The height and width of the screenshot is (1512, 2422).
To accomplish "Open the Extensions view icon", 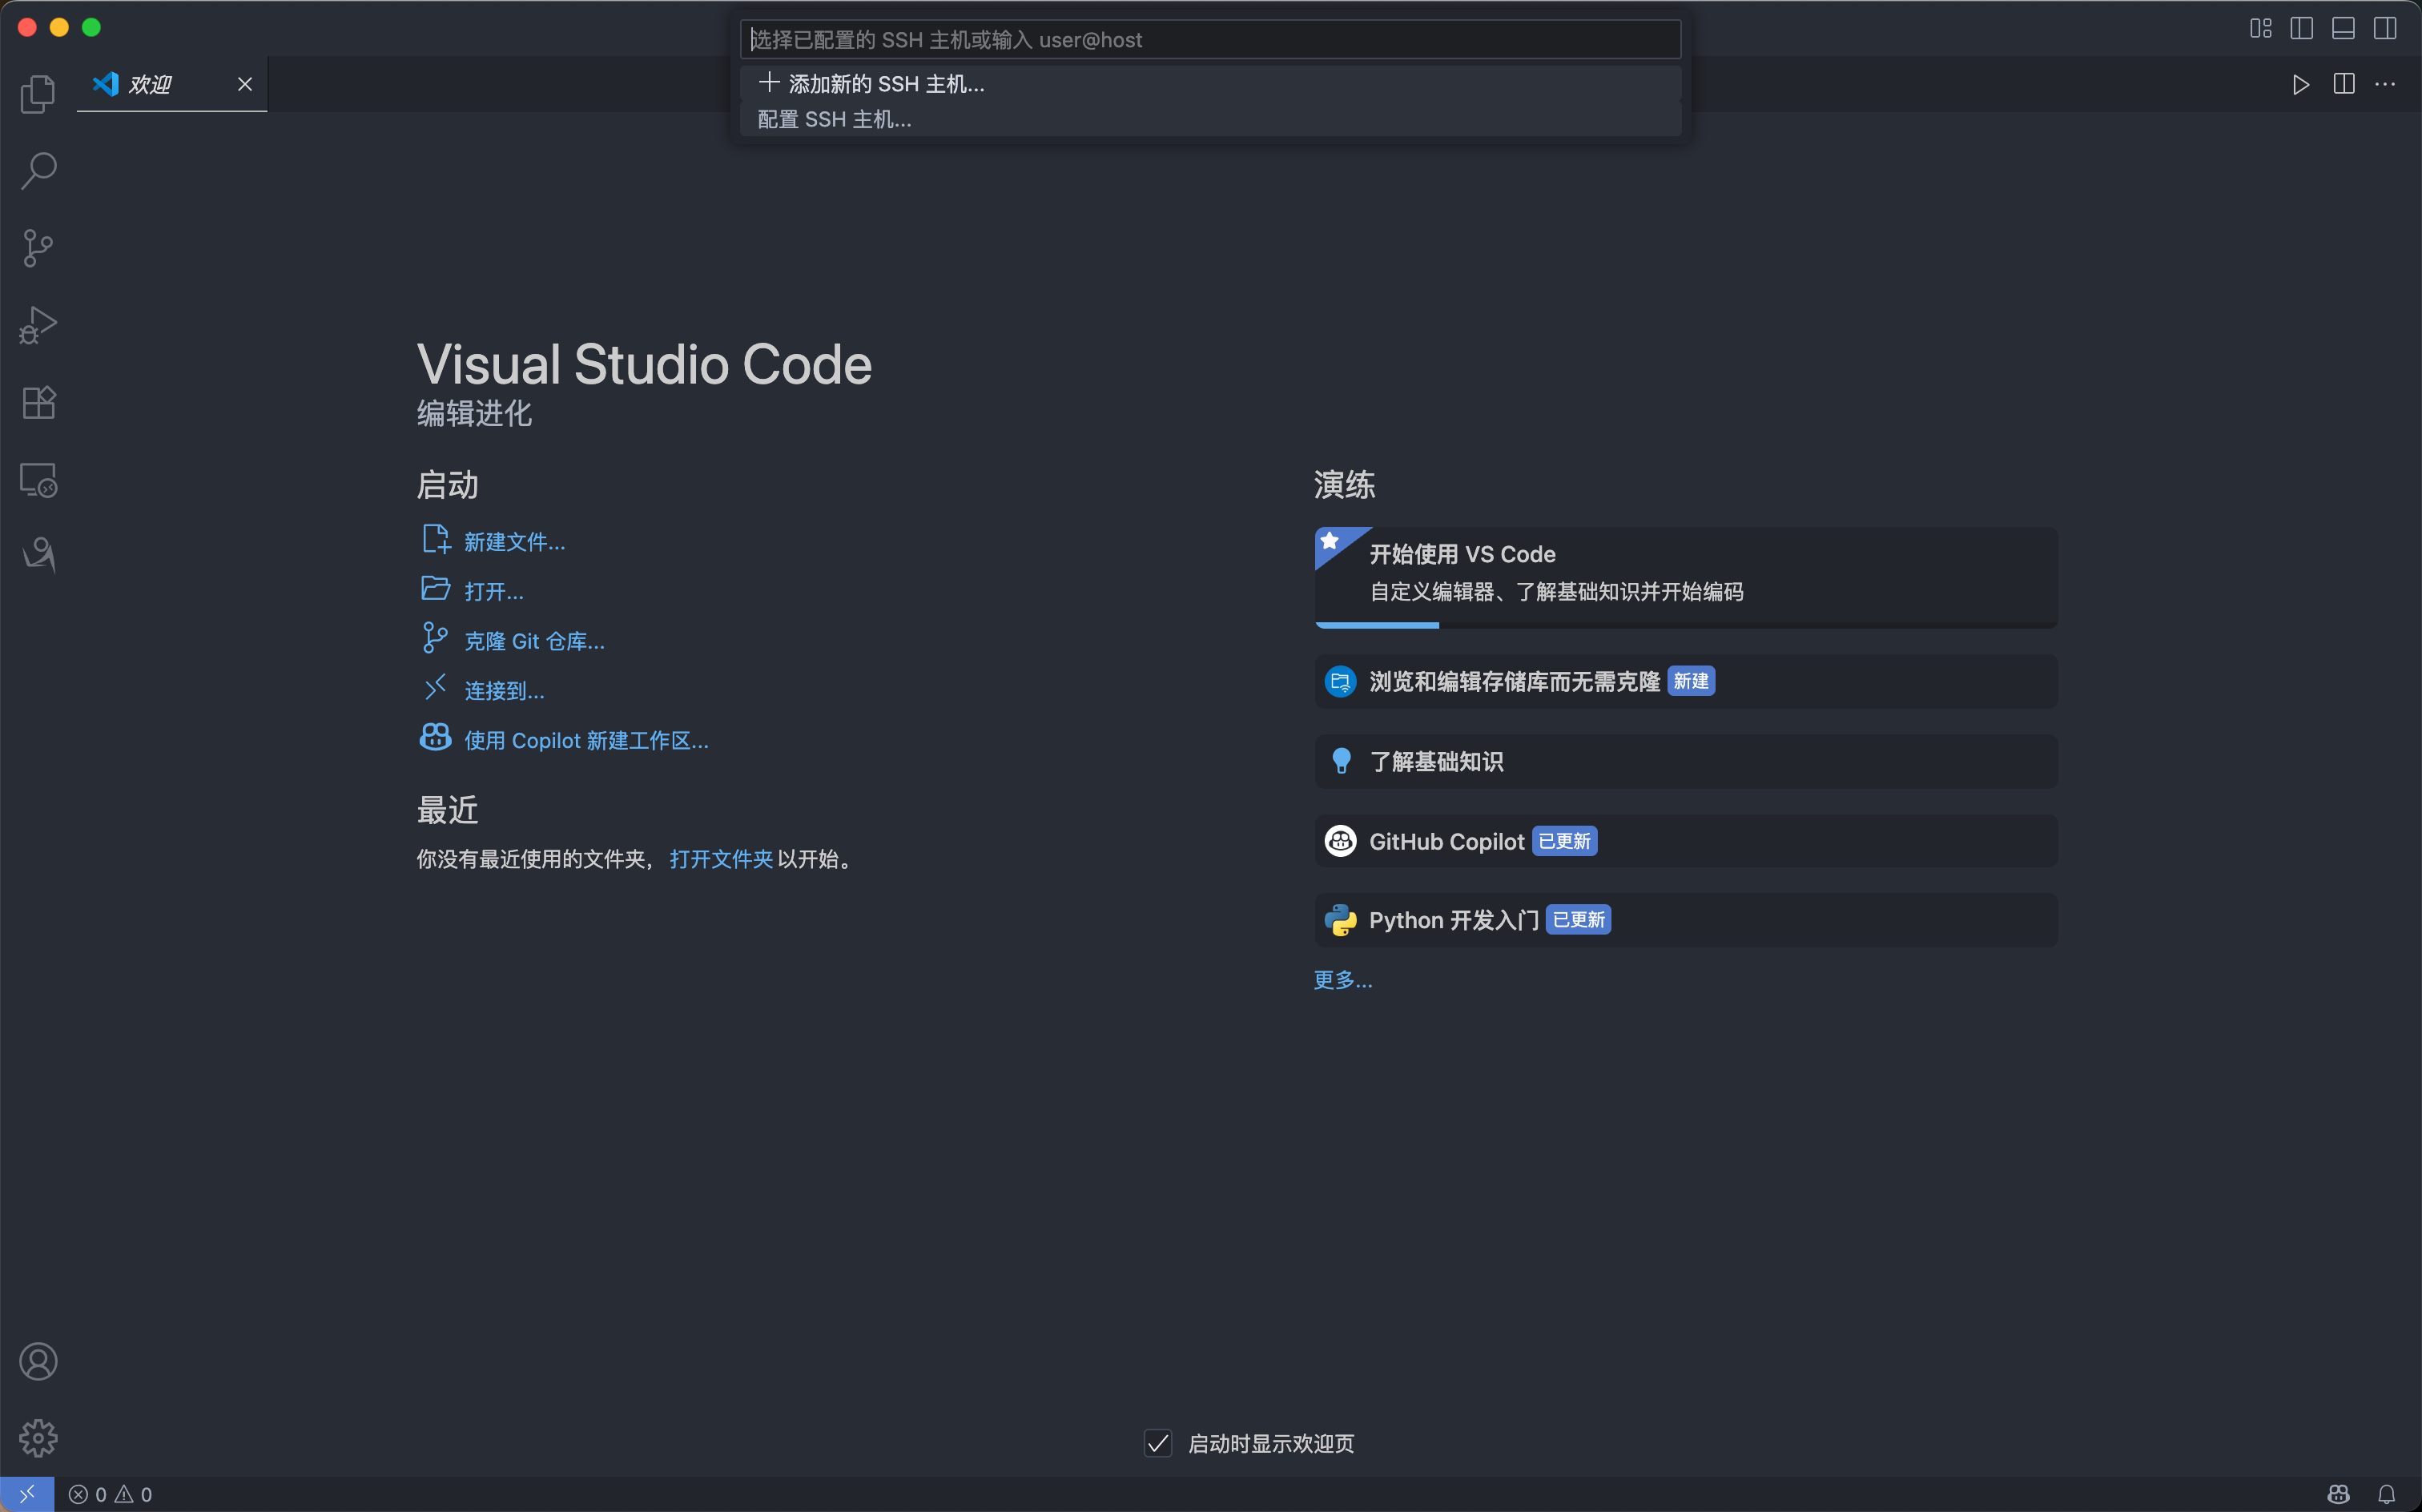I will [x=38, y=402].
